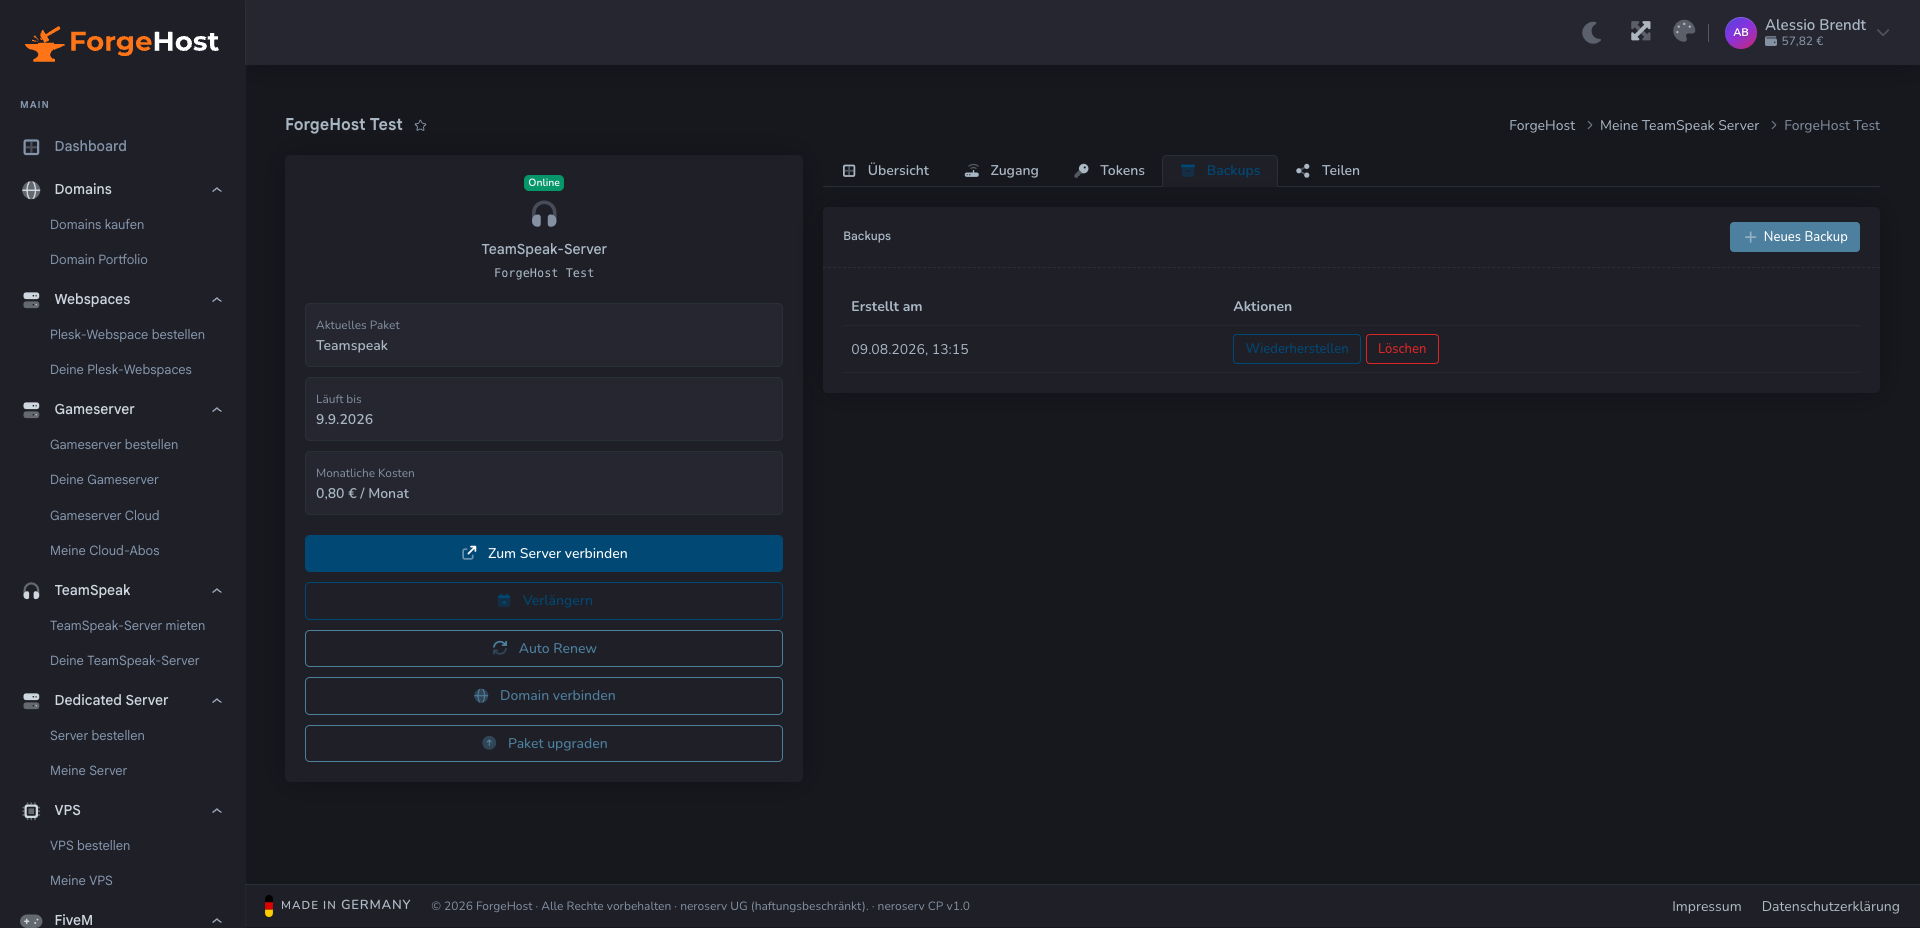Open Gameserver bestellen
This screenshot has width=1920, height=928.
click(114, 445)
